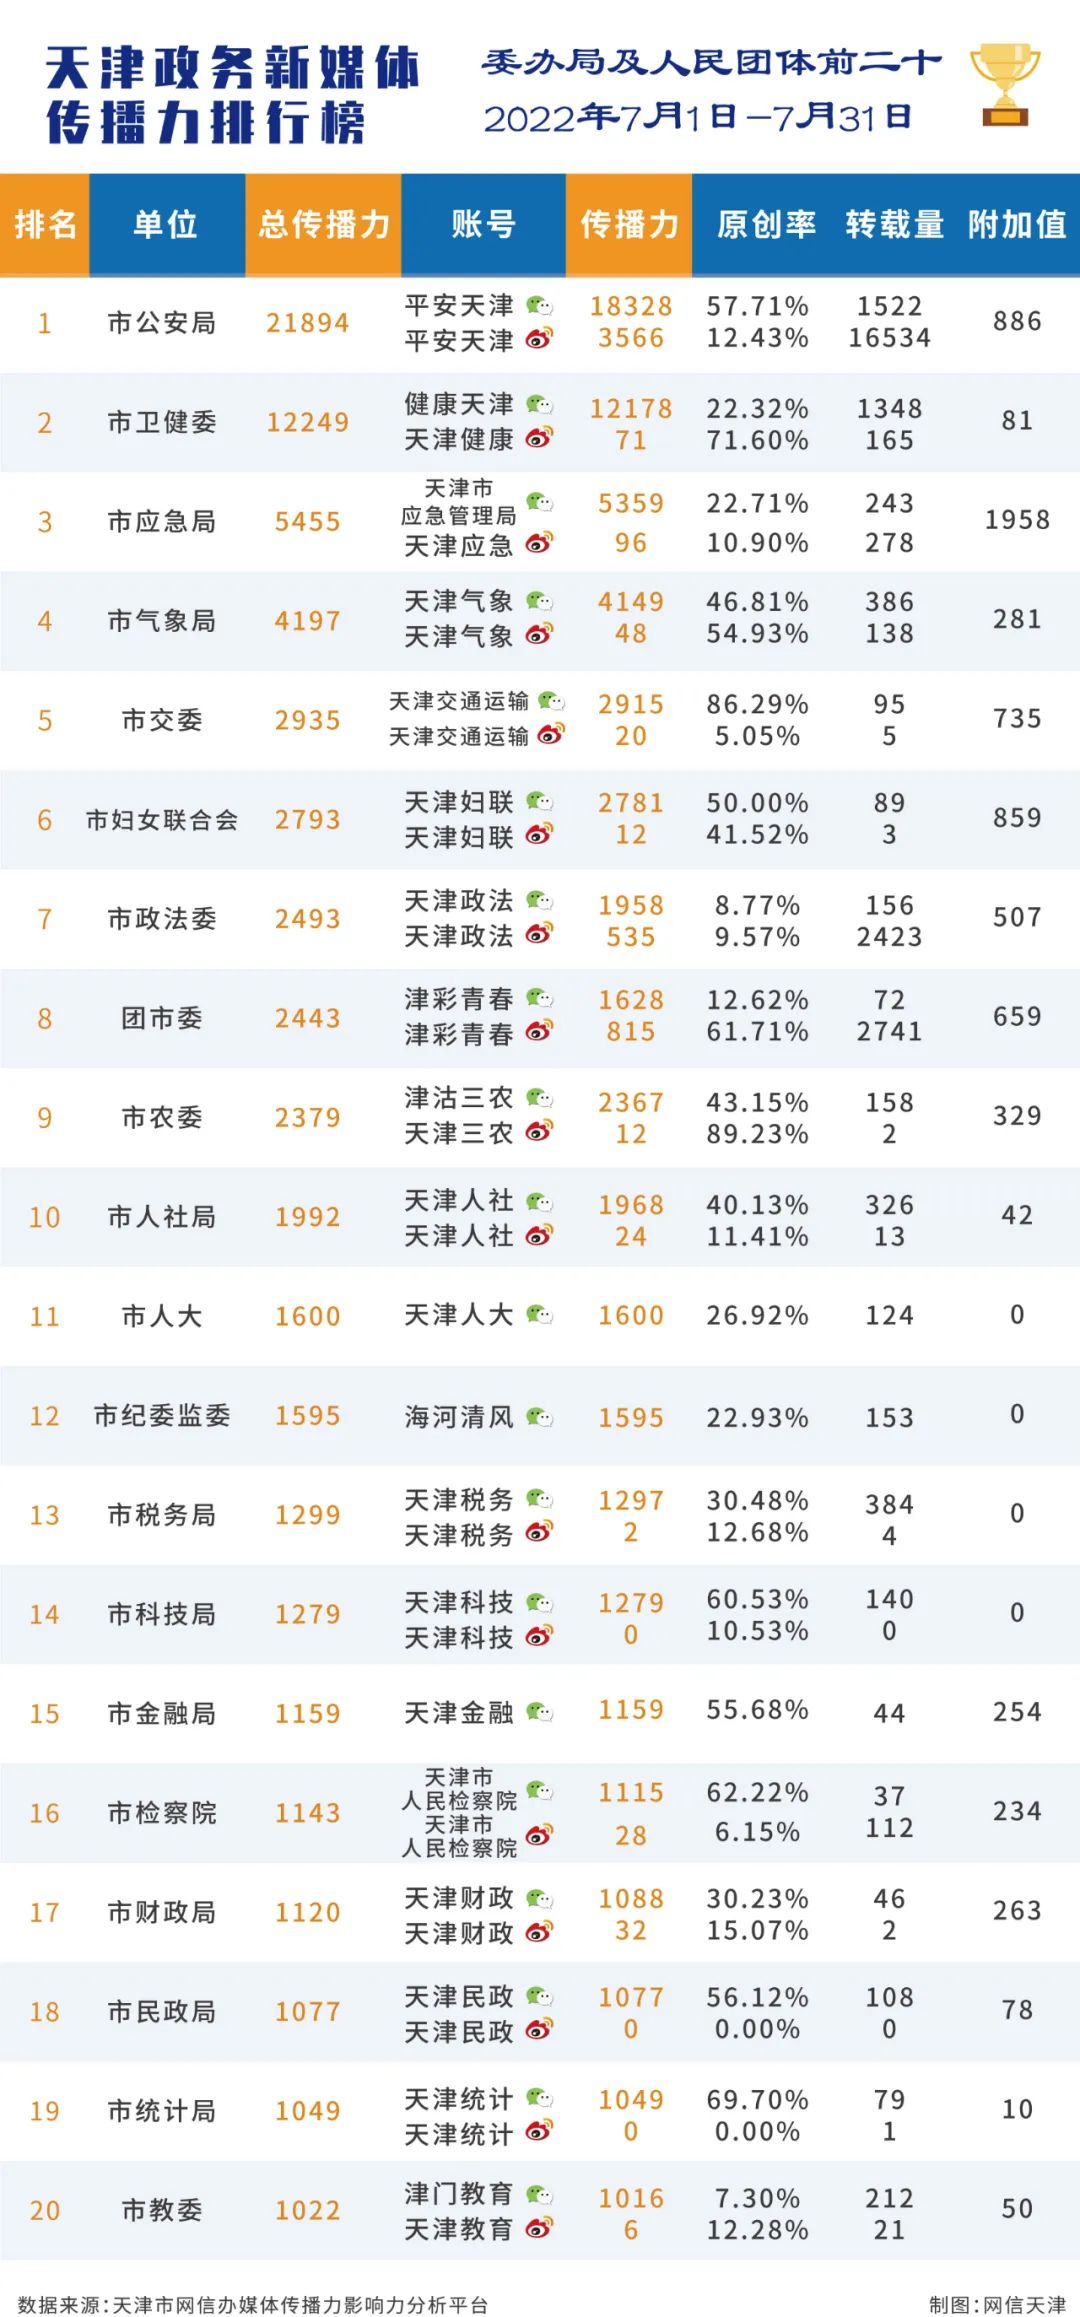1080x2317 pixels.
Task: Click total score 12249 for 市卫健委
Action: (x=307, y=422)
